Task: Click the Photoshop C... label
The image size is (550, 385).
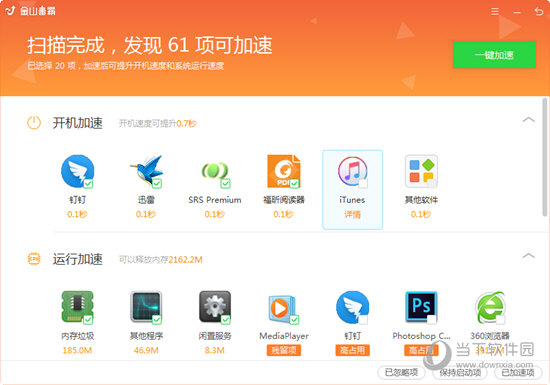Action: (x=421, y=336)
